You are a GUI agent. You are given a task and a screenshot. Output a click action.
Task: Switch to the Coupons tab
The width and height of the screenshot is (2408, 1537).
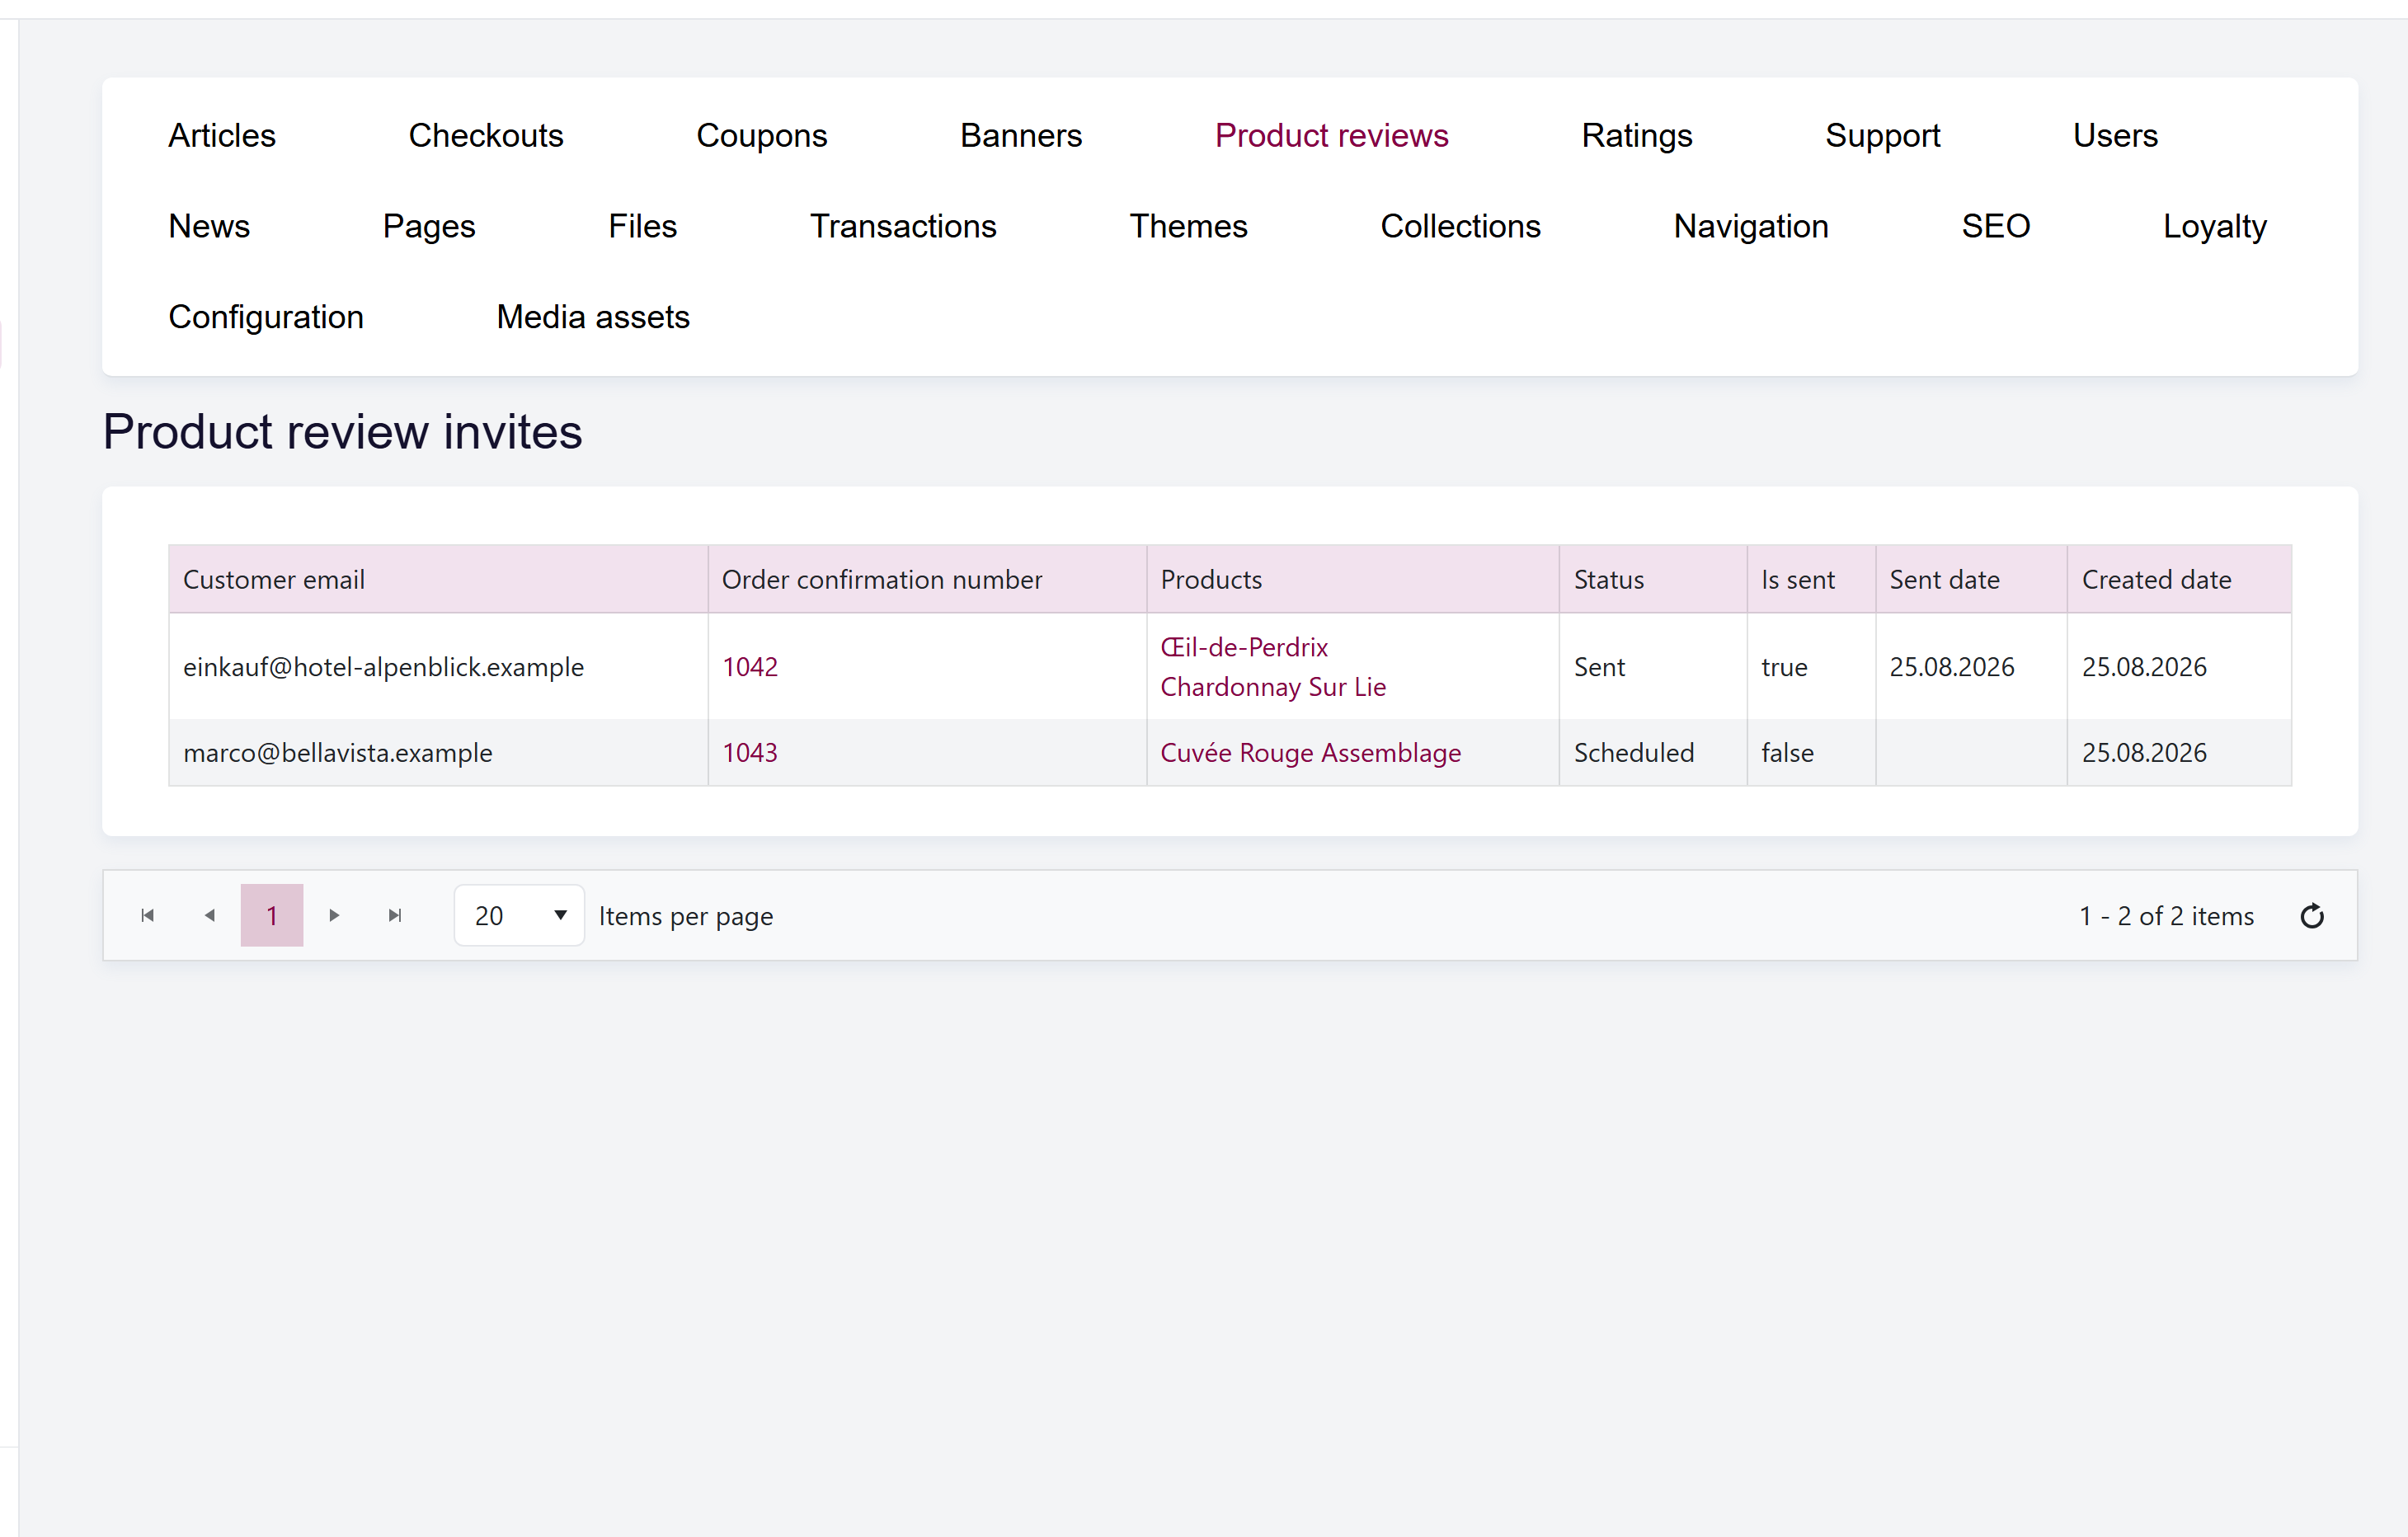coord(762,135)
